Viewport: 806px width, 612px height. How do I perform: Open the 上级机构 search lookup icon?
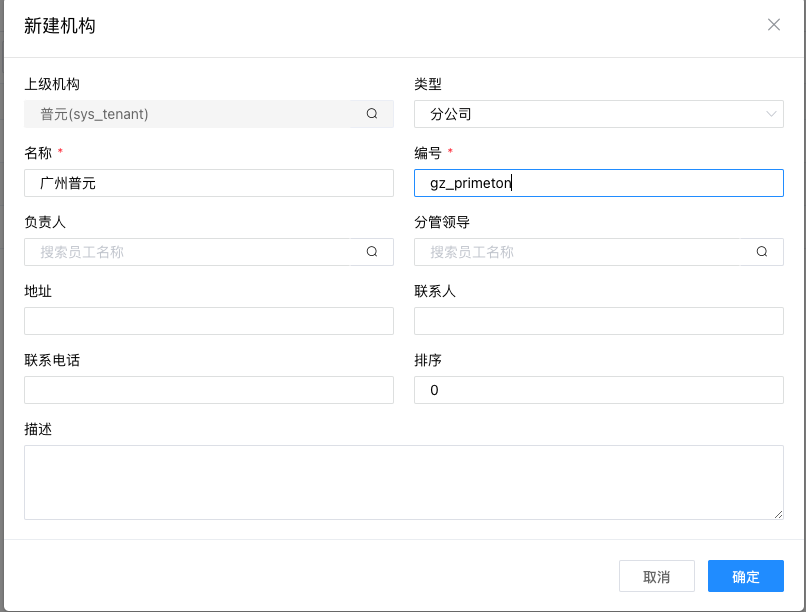coord(372,113)
